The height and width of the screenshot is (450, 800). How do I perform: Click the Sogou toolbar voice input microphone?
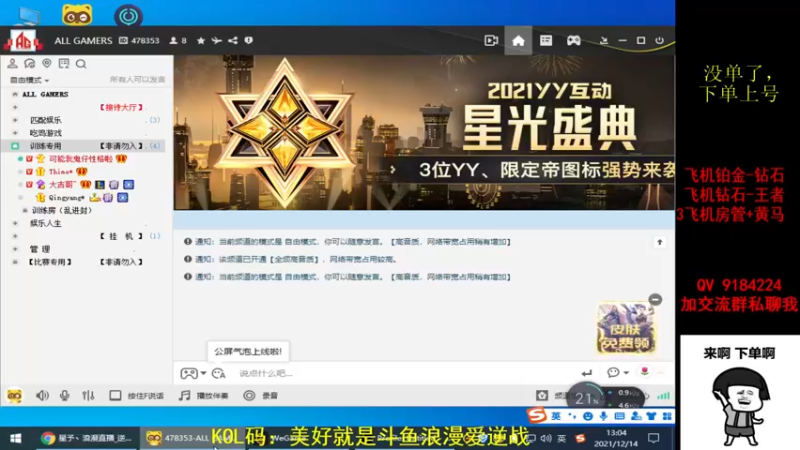[604, 416]
